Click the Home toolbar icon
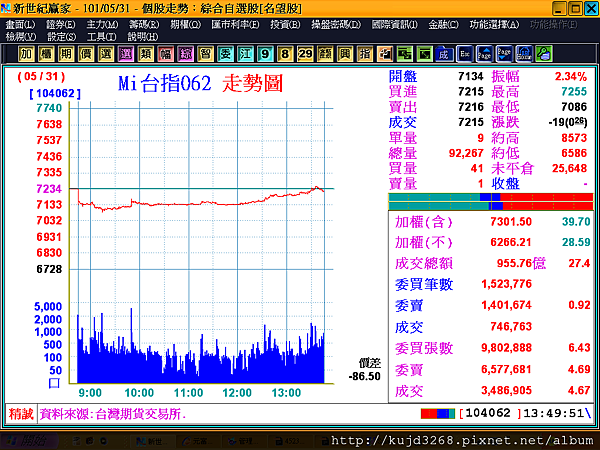Image resolution: width=600 pixels, height=450 pixels. [524, 54]
